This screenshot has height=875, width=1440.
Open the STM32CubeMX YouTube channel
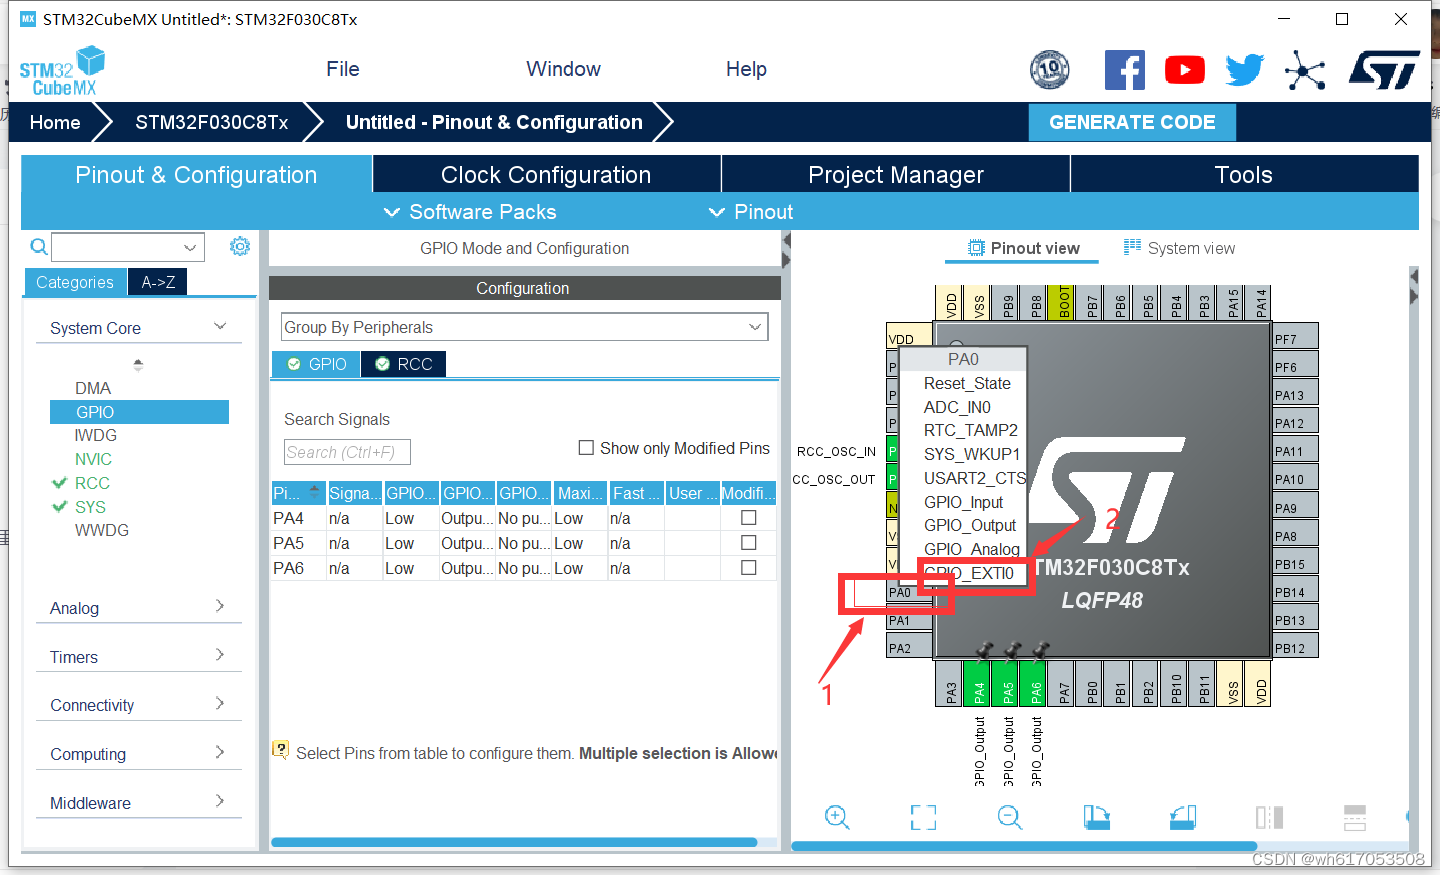(x=1184, y=69)
